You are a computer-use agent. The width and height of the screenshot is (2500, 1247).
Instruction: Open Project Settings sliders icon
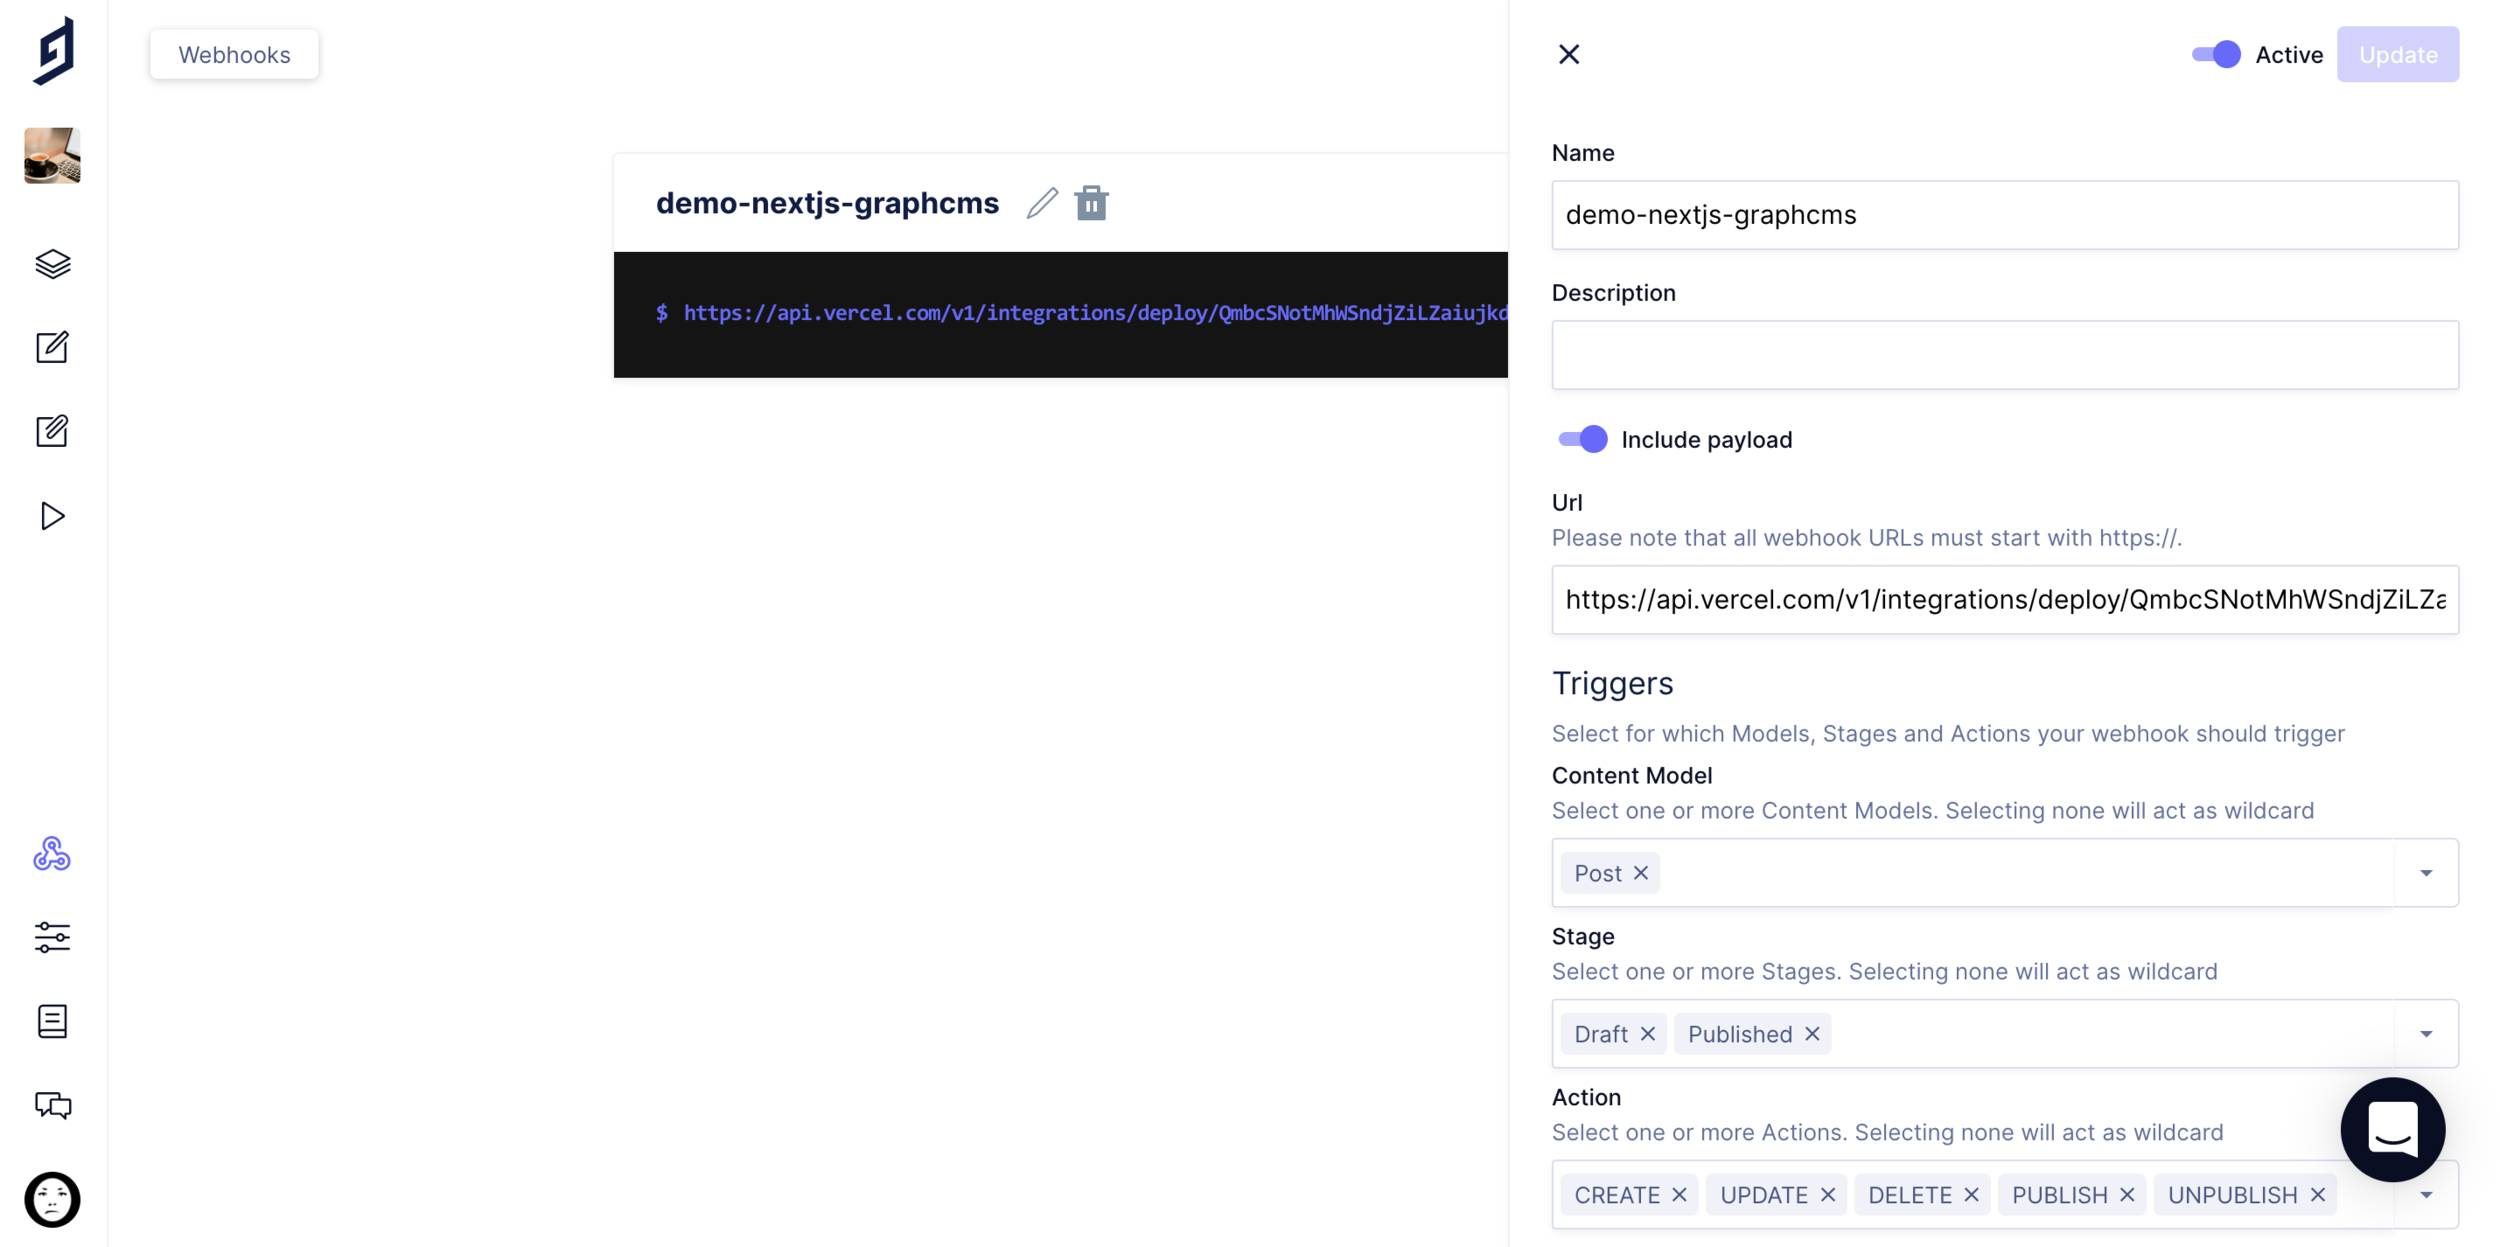pos(52,938)
